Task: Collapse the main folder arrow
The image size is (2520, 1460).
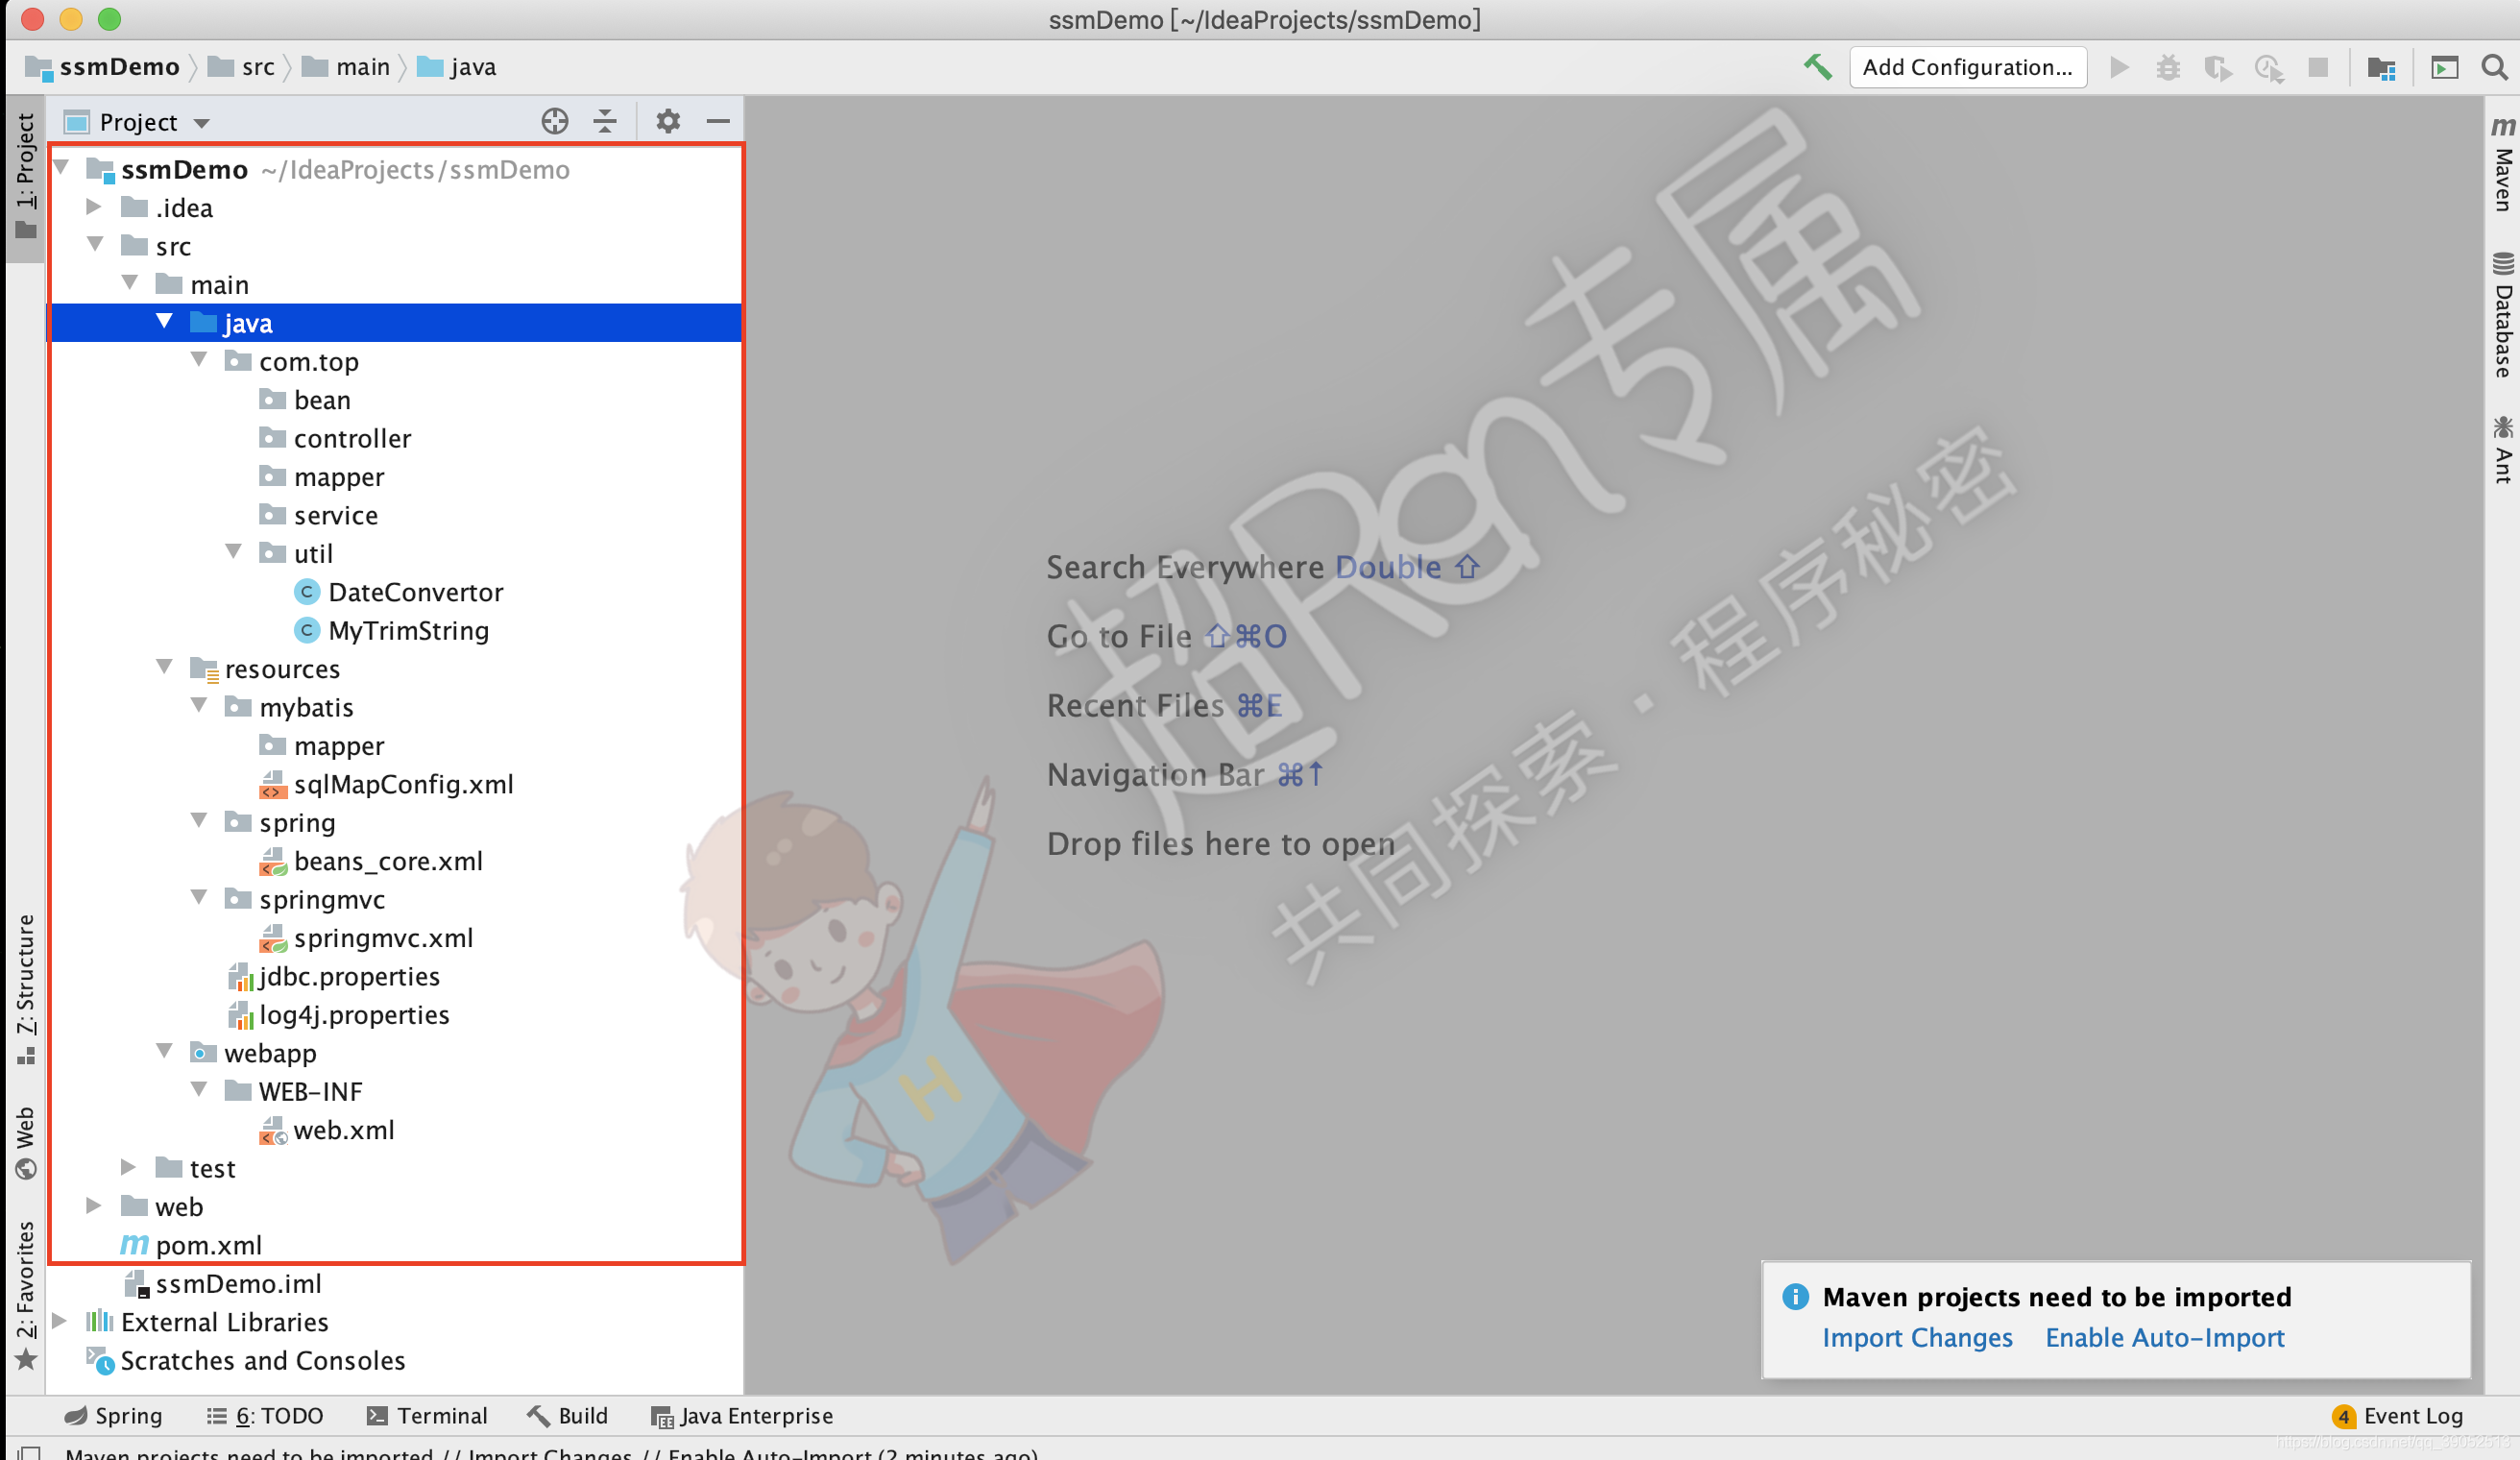Action: point(130,284)
